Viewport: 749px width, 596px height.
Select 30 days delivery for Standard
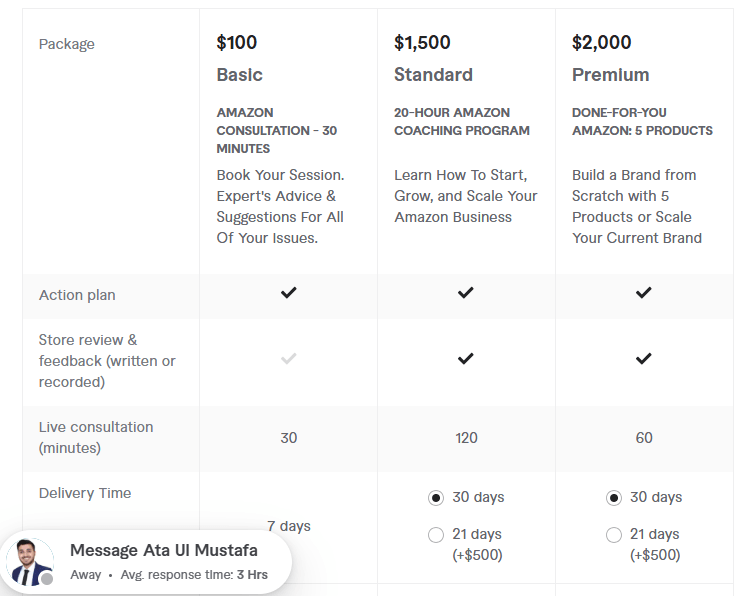click(x=436, y=497)
